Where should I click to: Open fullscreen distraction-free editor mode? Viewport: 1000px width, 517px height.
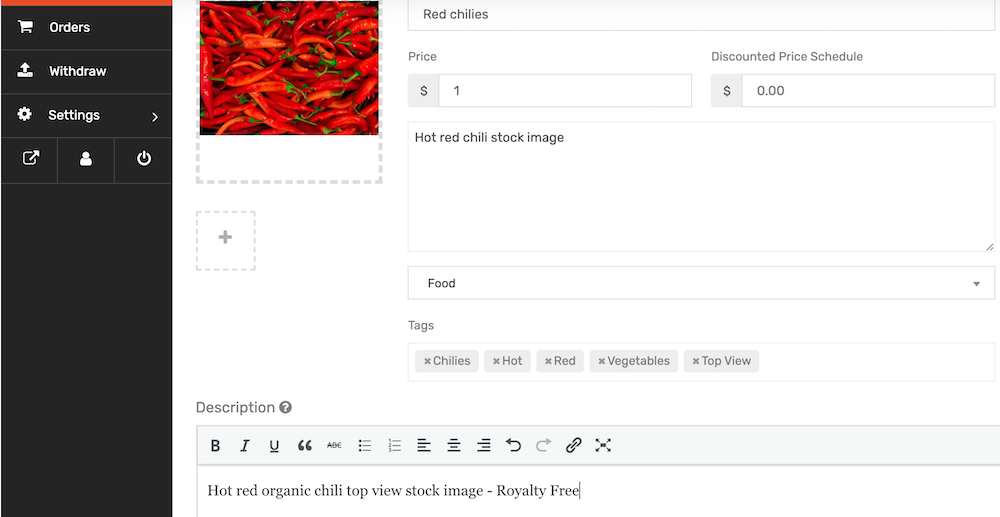point(603,445)
